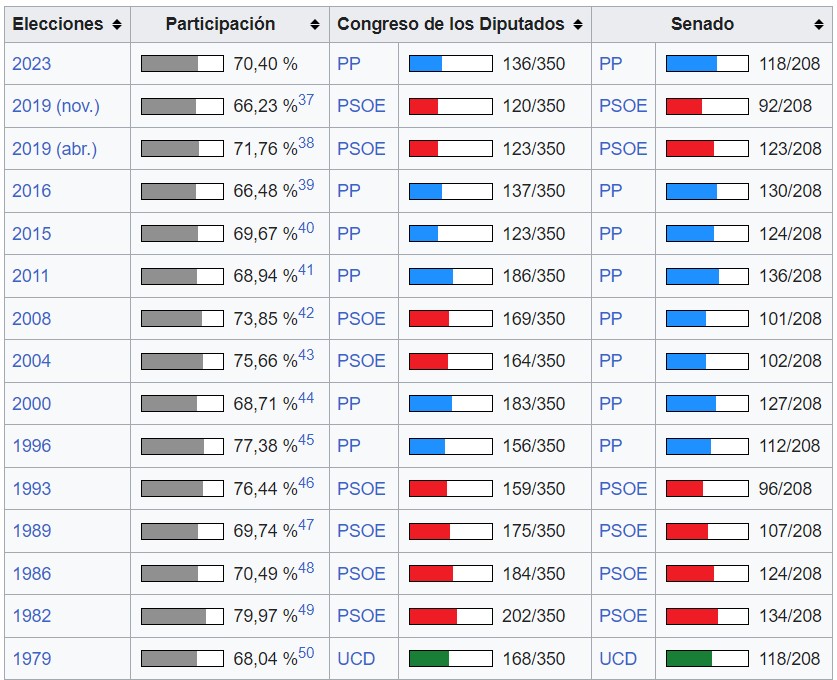
Task: Click the 186/350 seats cell
Action: 533,276
